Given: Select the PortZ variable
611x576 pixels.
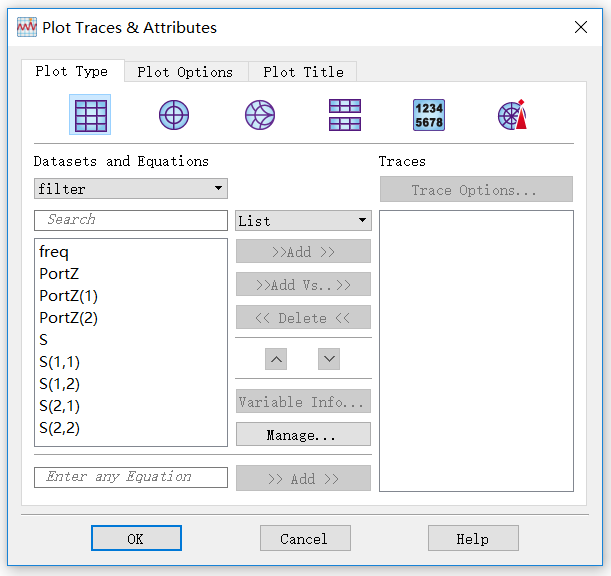Looking at the screenshot, I should click(131, 274).
